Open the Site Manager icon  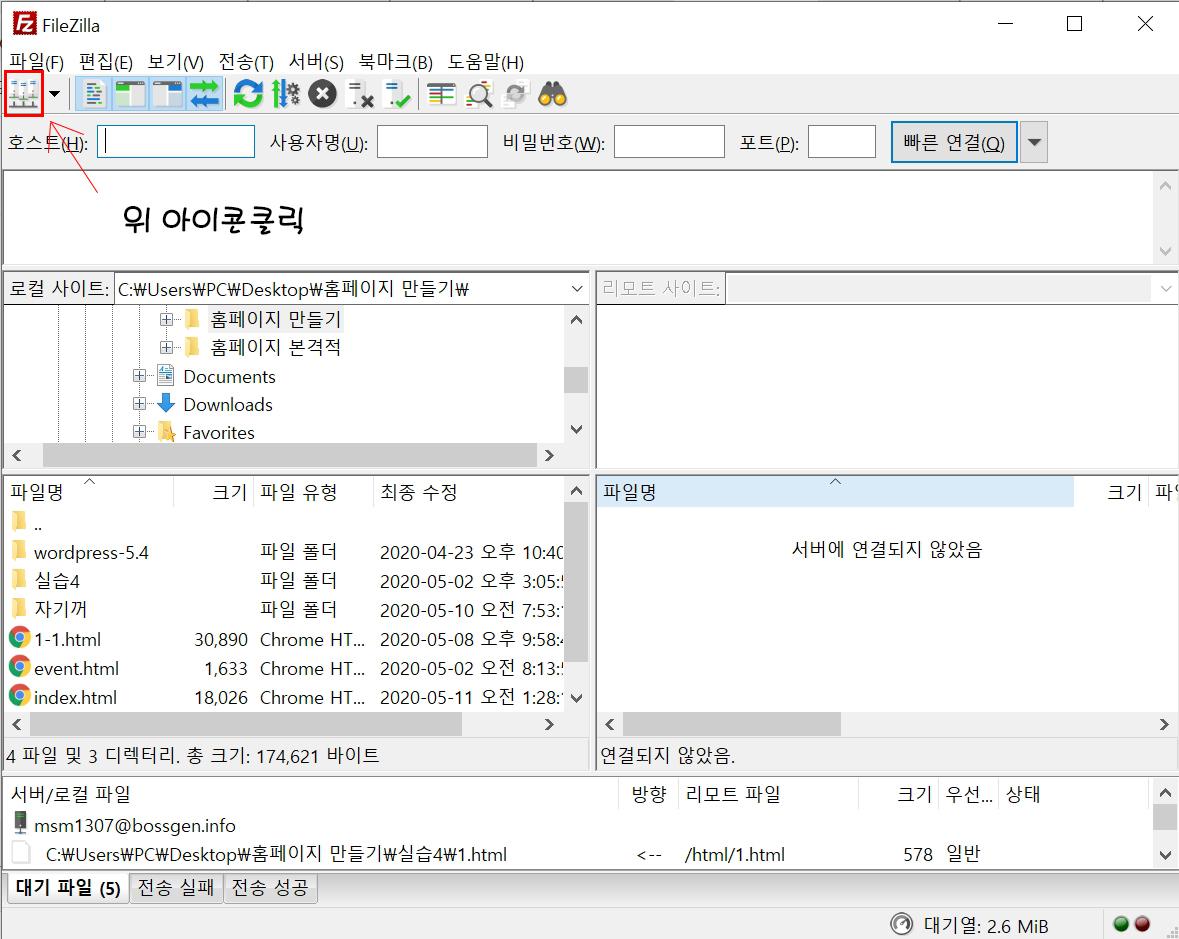point(24,94)
